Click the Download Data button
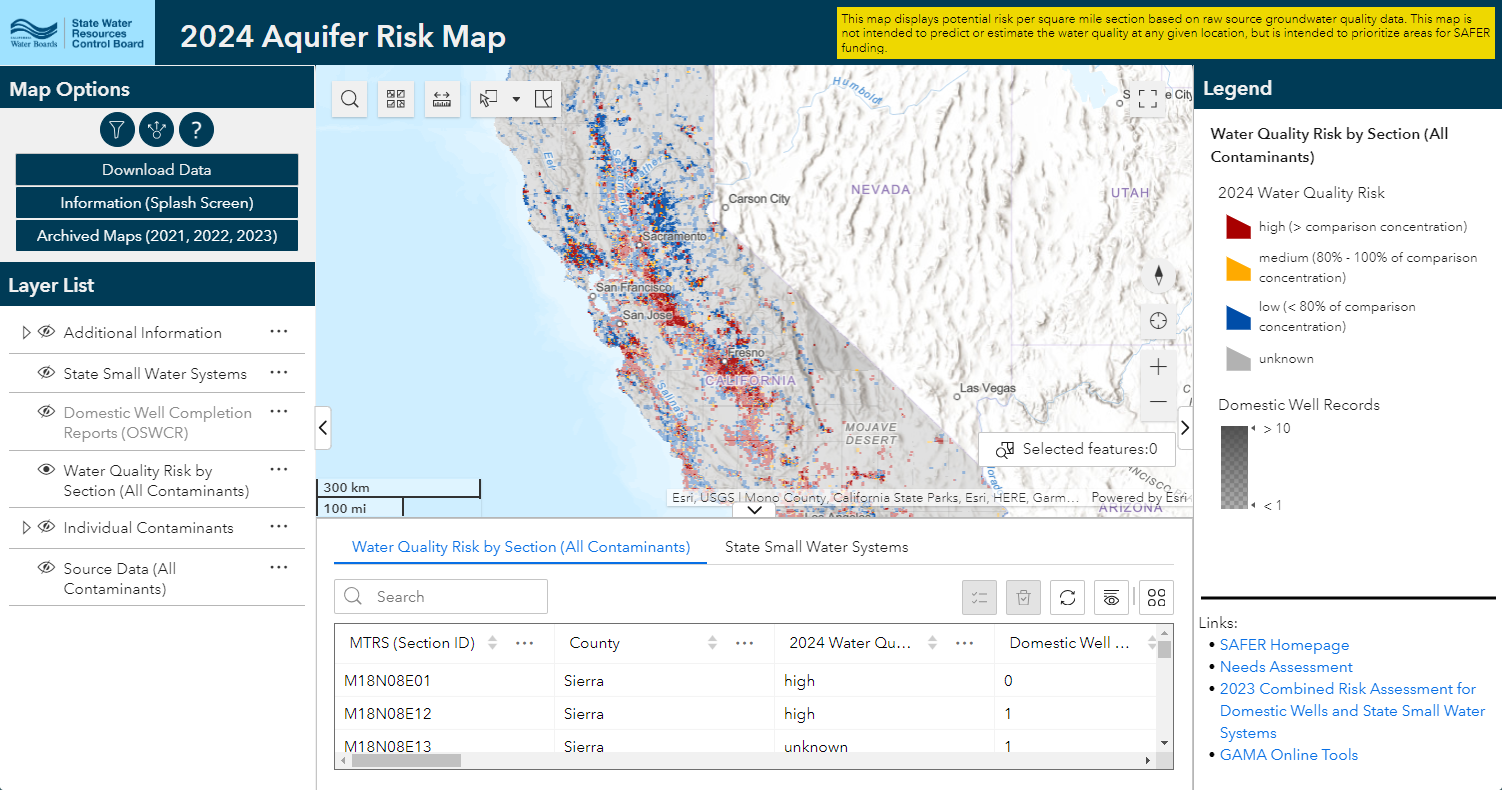 157,170
